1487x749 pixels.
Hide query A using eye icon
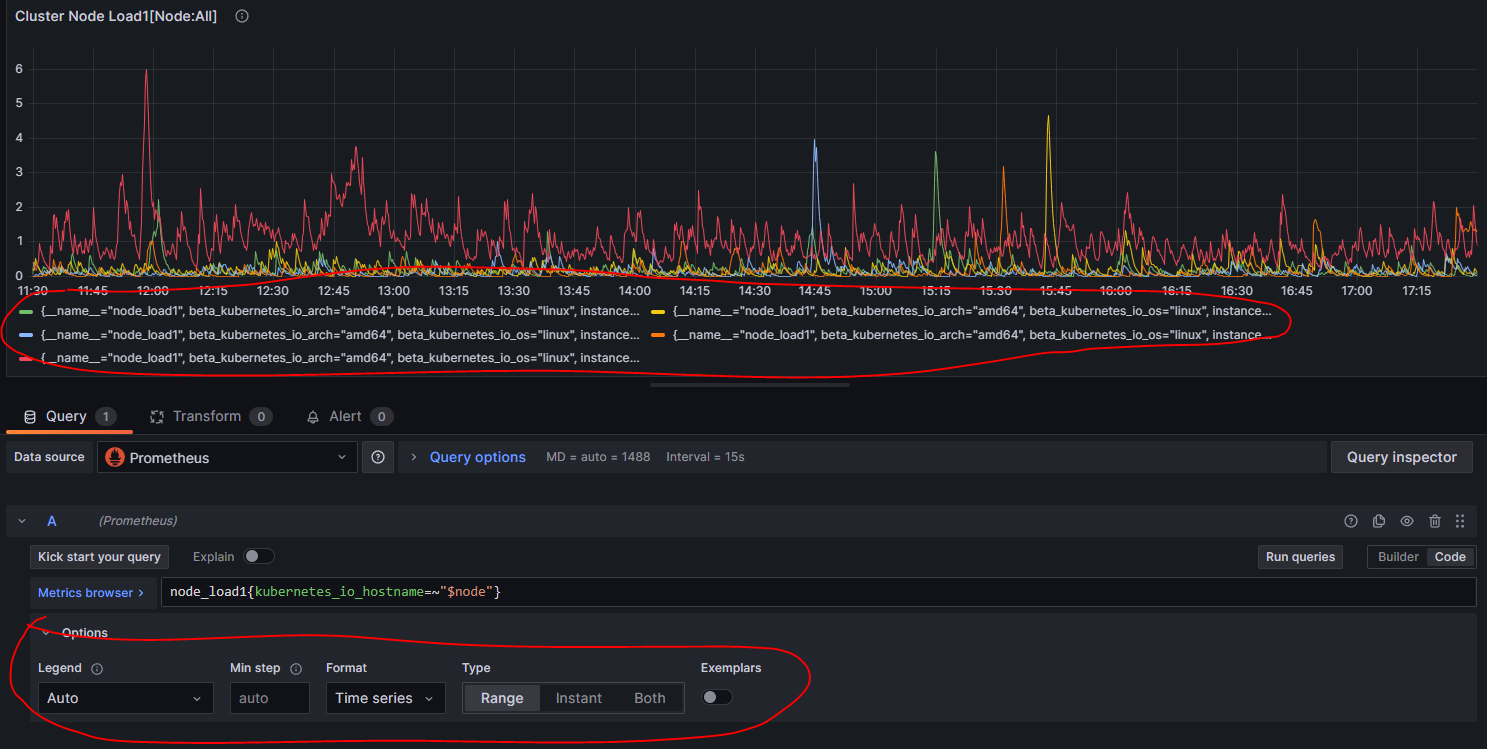pyautogui.click(x=1407, y=521)
